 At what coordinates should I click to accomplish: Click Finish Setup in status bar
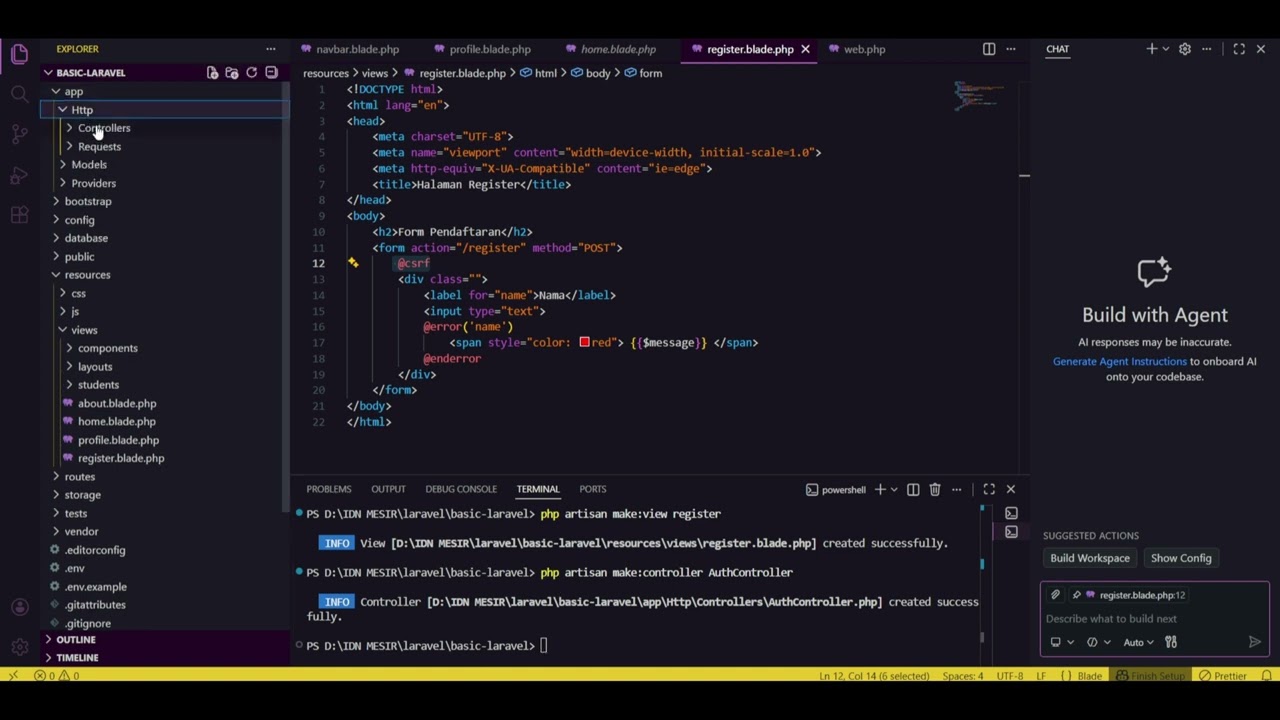[x=1150, y=676]
